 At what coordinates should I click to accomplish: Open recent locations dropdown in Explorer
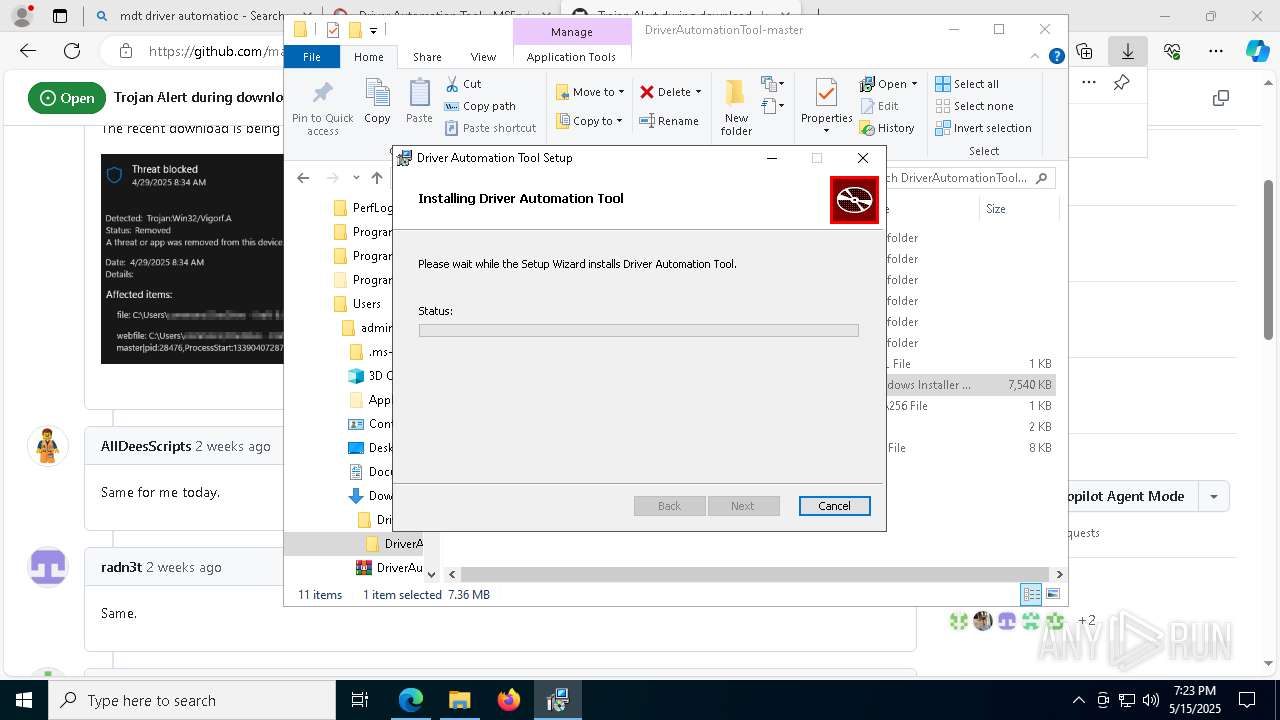(356, 178)
